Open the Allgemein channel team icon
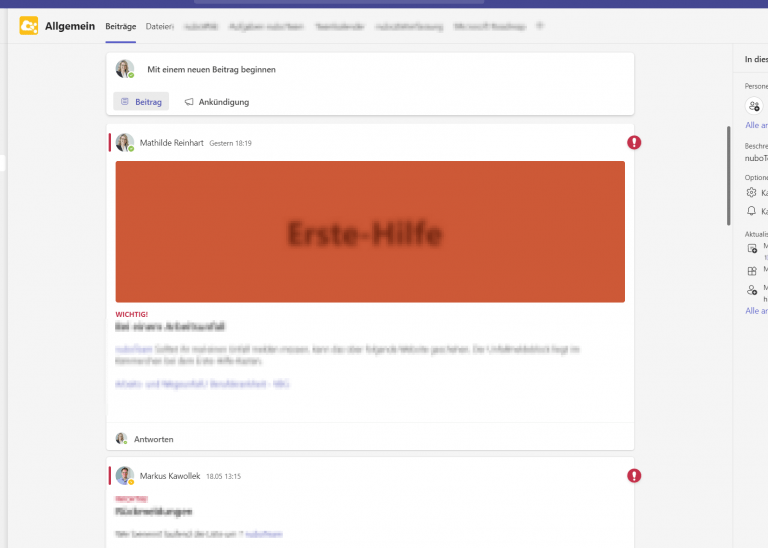768x548 pixels. point(28,26)
